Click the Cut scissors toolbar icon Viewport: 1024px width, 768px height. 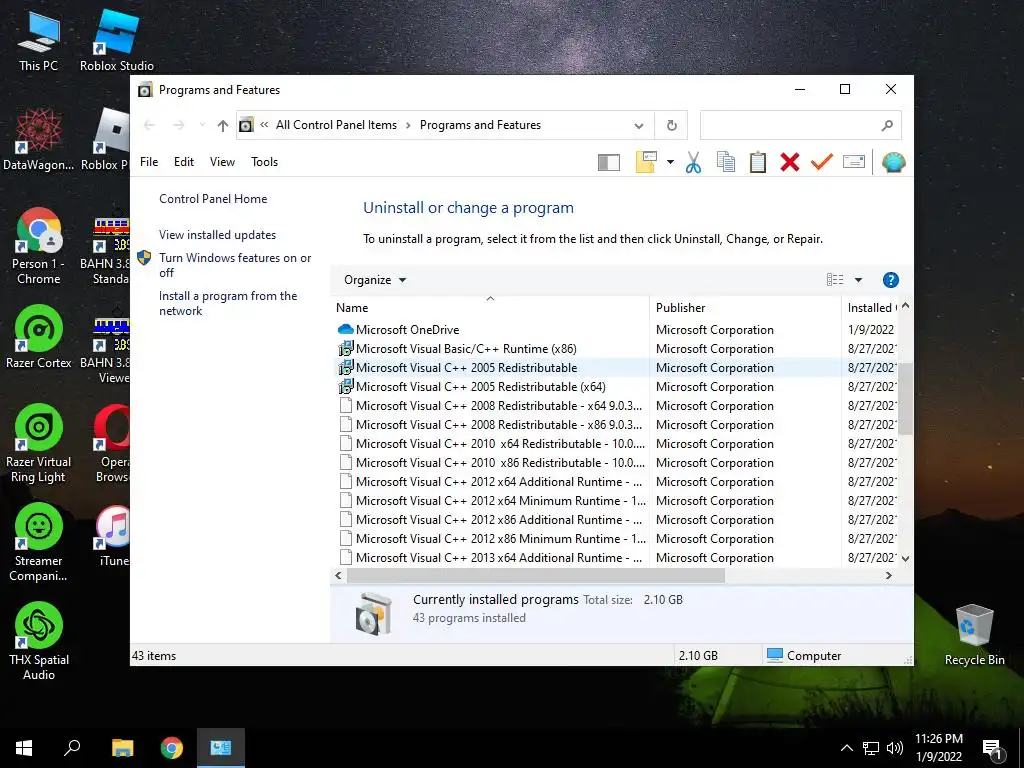tap(694, 162)
